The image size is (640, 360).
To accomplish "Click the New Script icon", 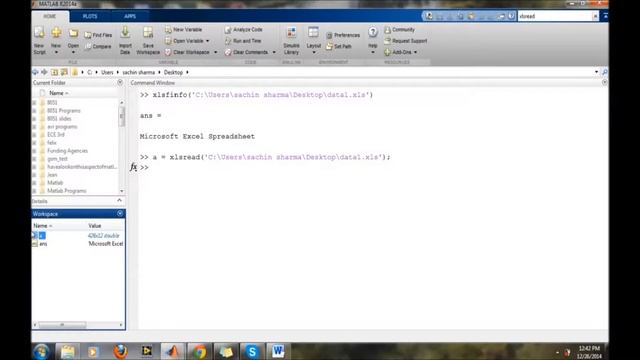I will [x=39, y=33].
